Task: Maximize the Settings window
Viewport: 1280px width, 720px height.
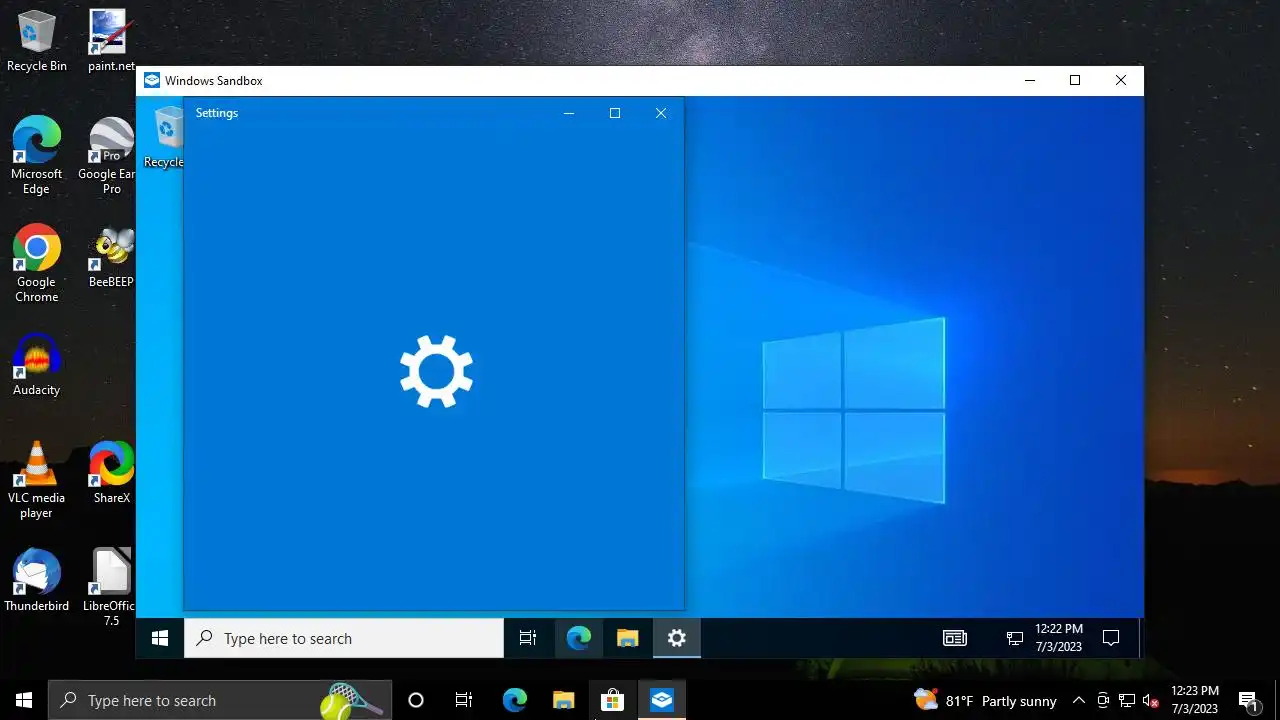Action: tap(615, 113)
